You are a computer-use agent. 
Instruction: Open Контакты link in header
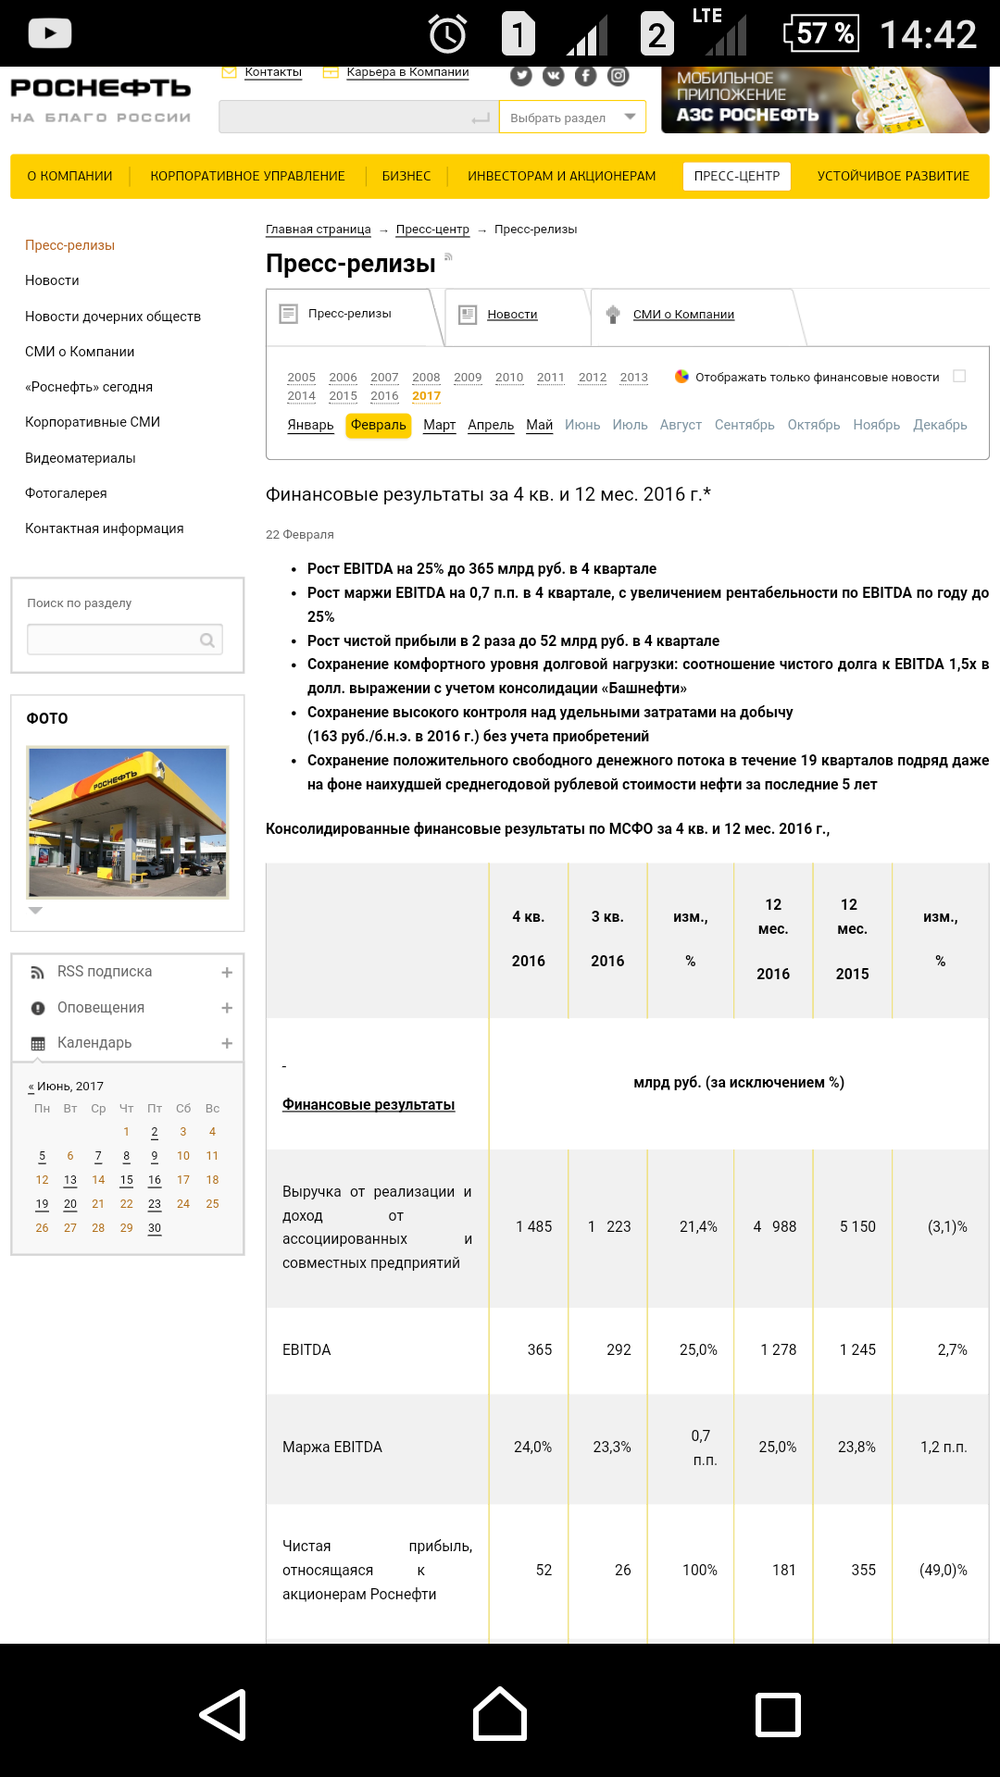click(x=273, y=72)
